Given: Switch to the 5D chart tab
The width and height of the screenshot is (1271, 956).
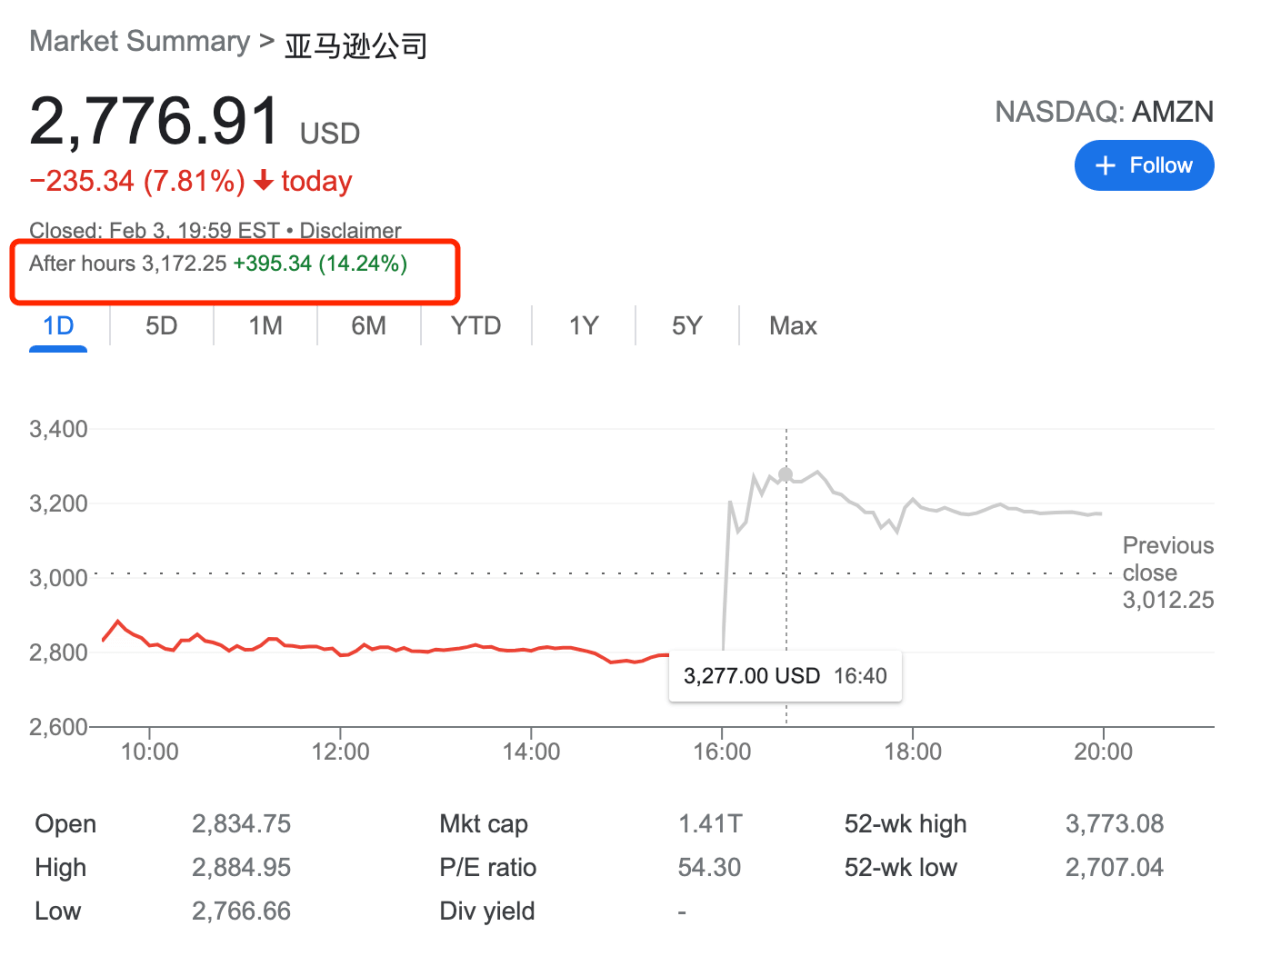Looking at the screenshot, I should pyautogui.click(x=161, y=326).
